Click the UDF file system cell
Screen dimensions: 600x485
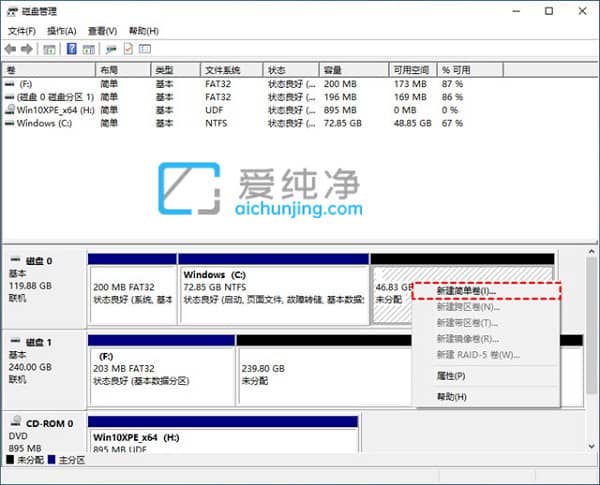(214, 110)
